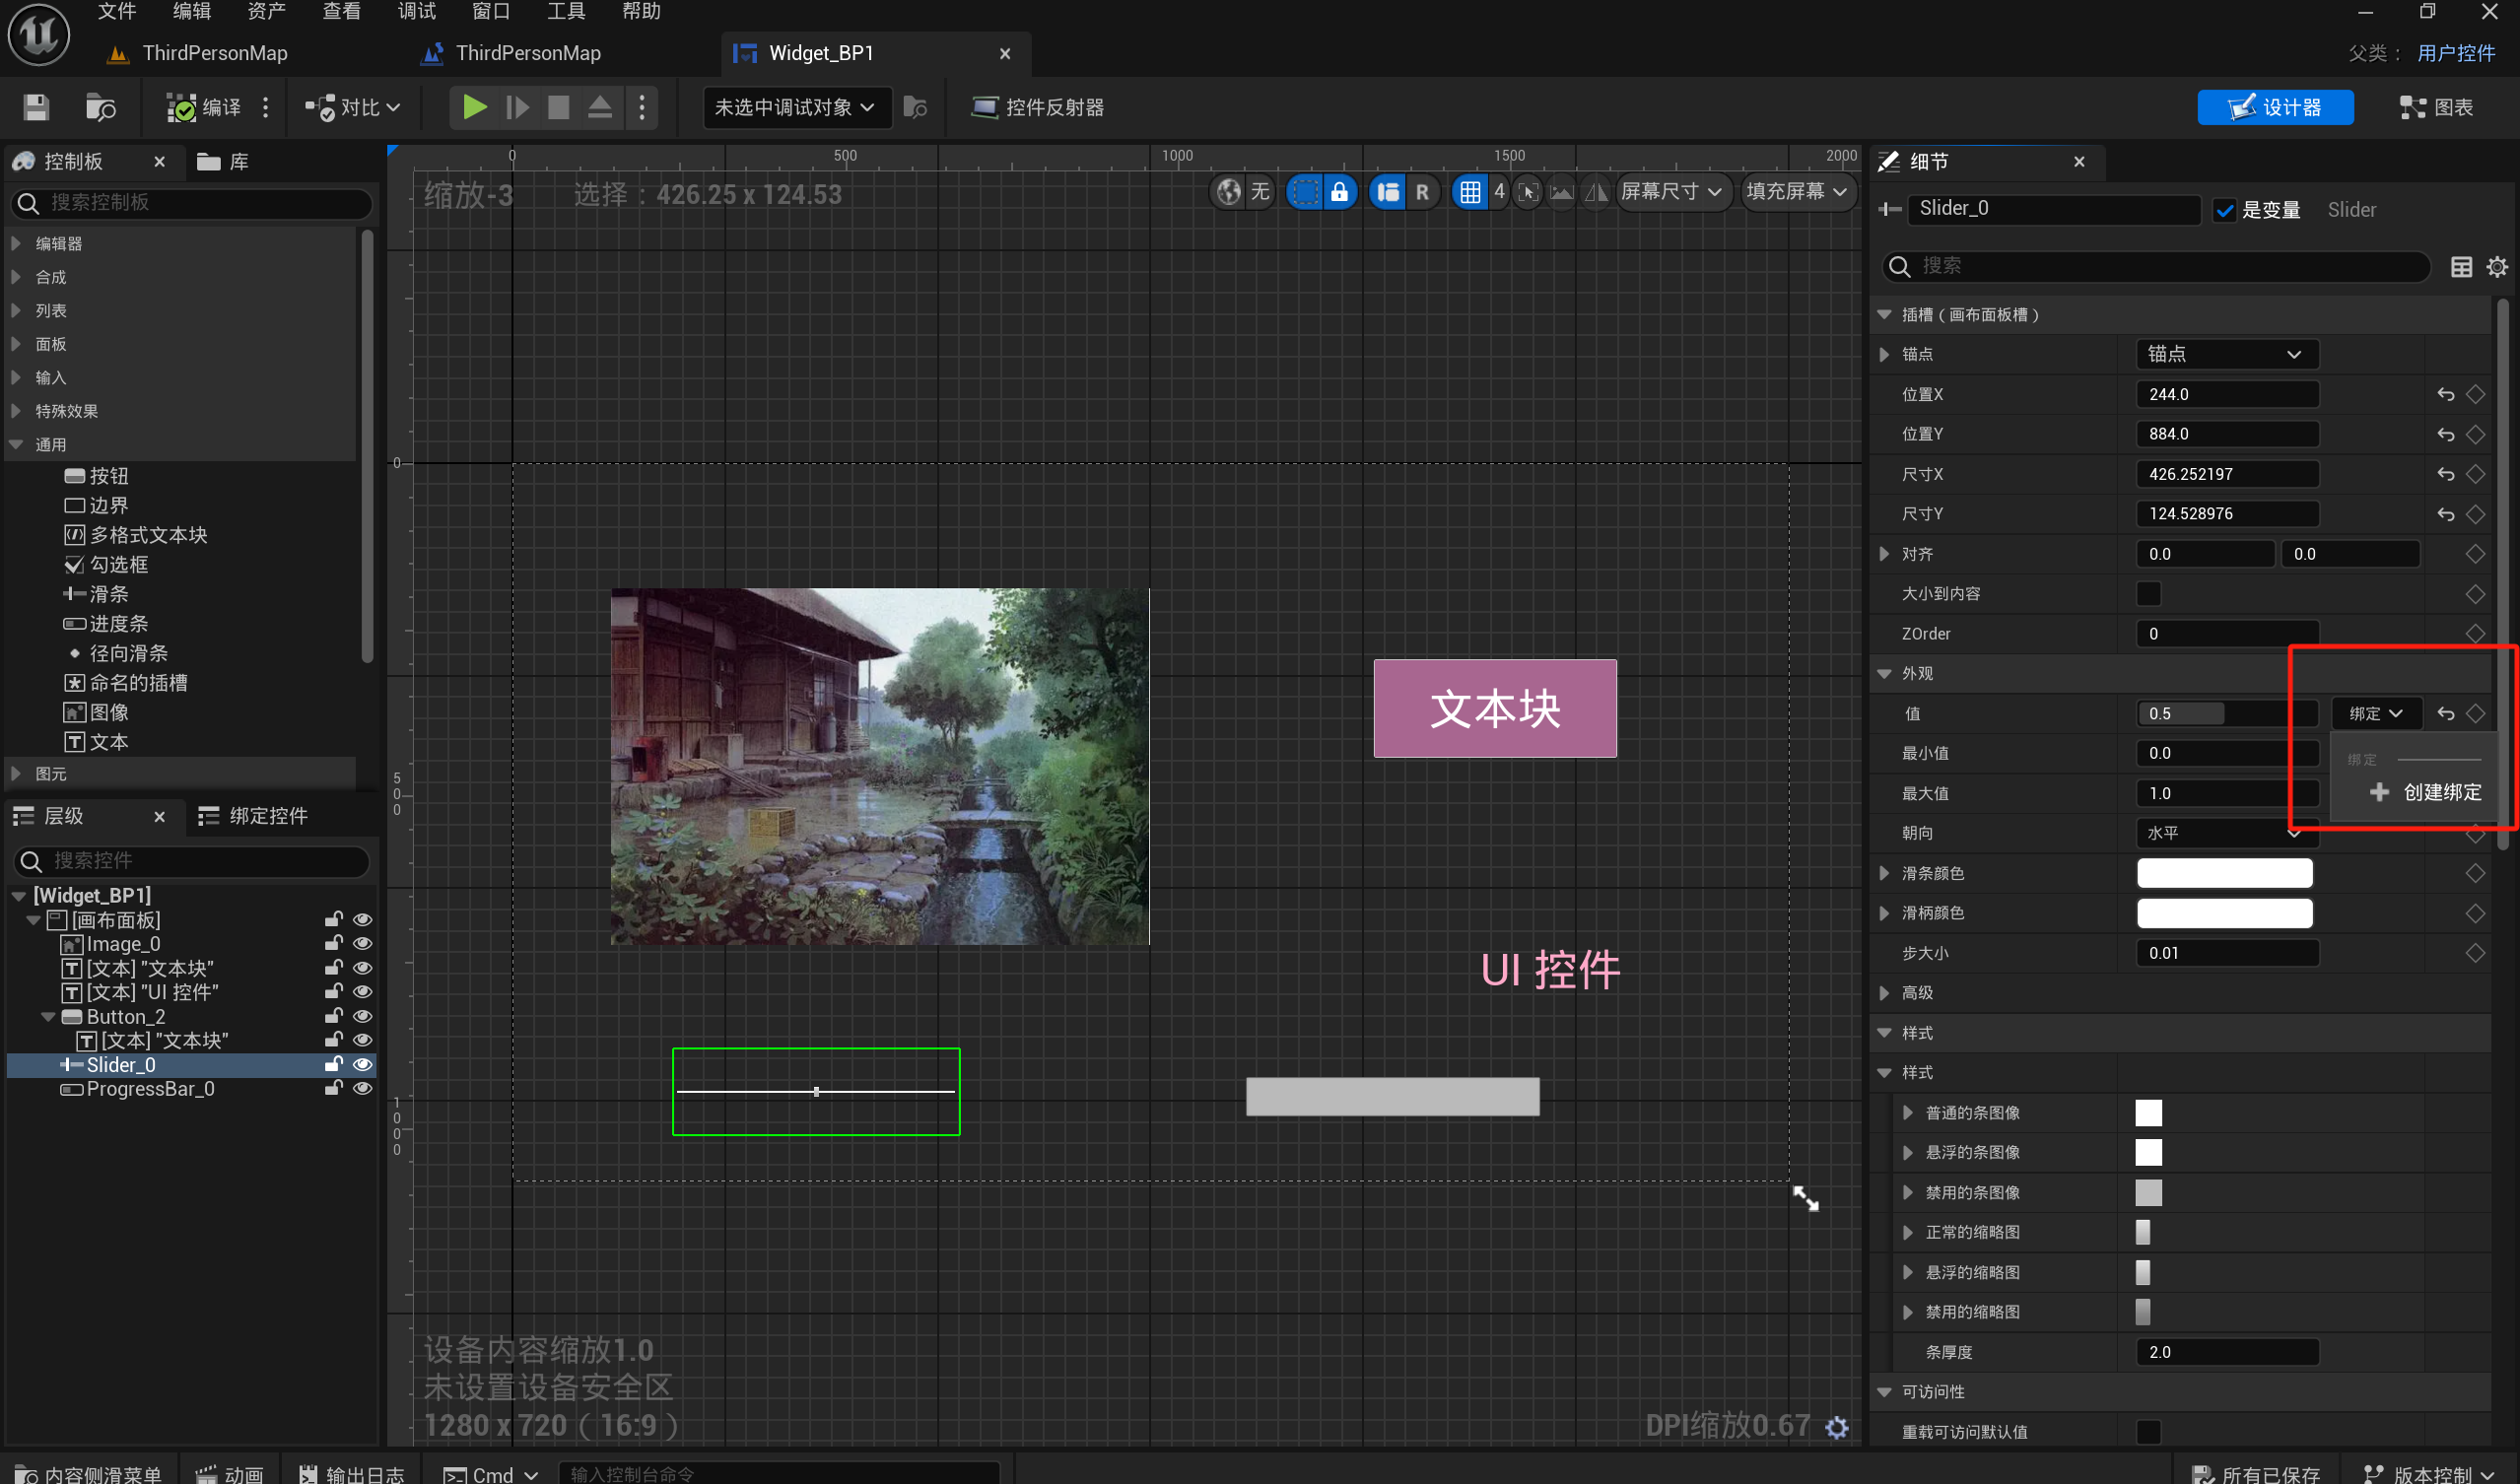Switch to the 库 library tab
The width and height of the screenshot is (2520, 1484).
pos(223,162)
